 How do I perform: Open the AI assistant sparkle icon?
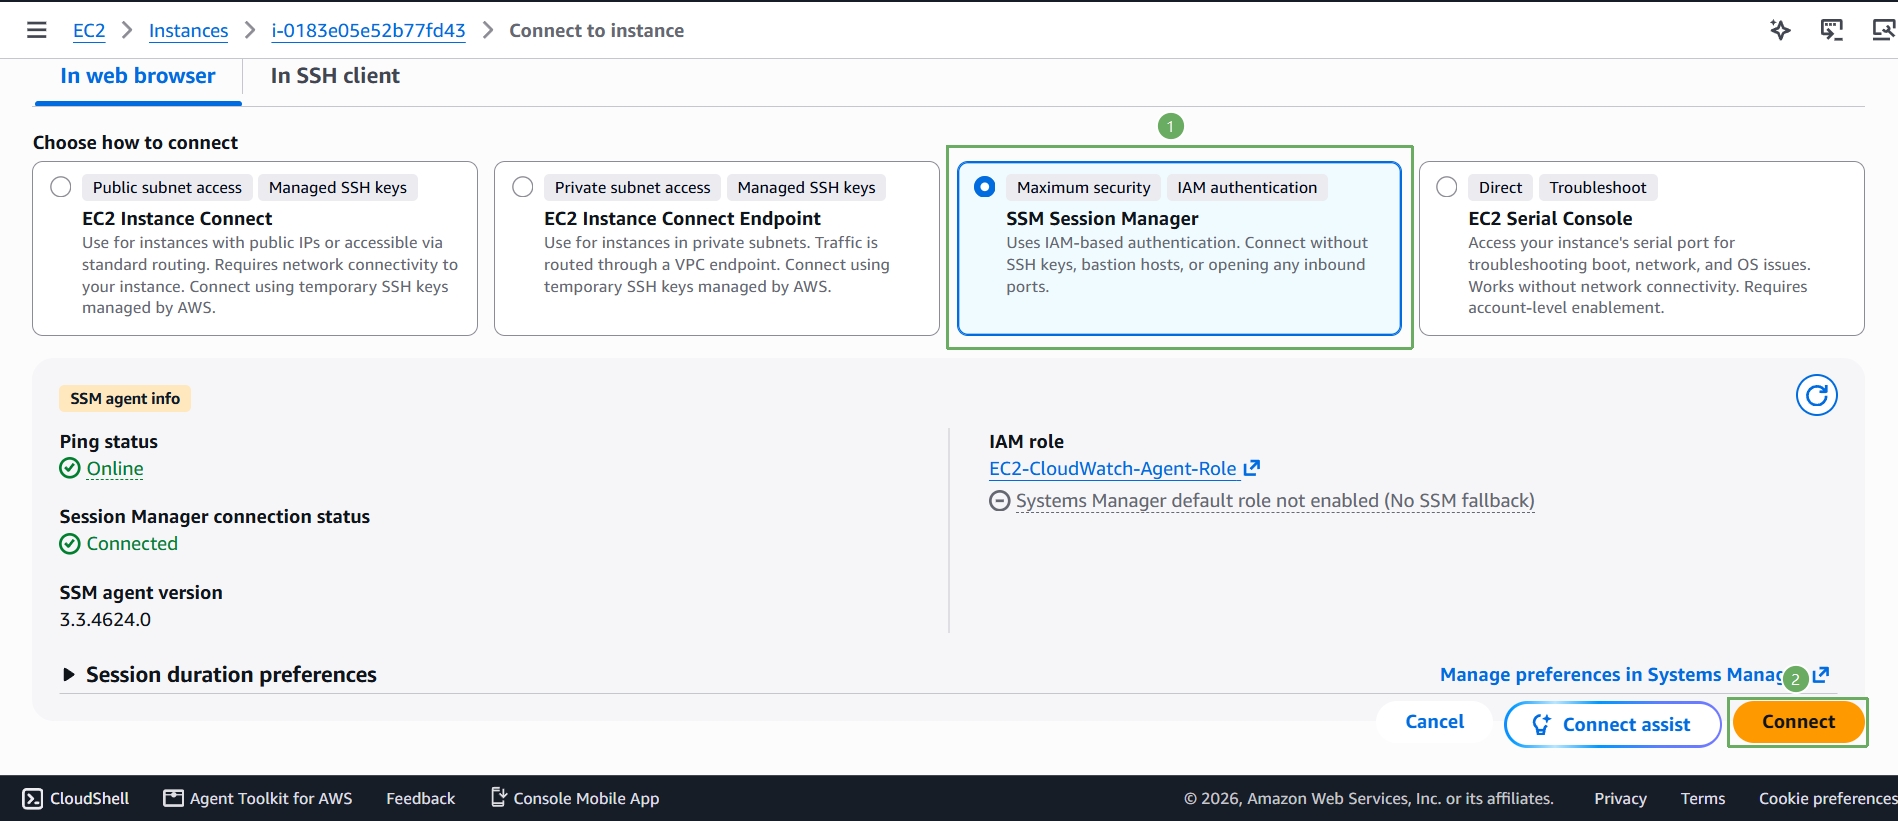(1780, 30)
